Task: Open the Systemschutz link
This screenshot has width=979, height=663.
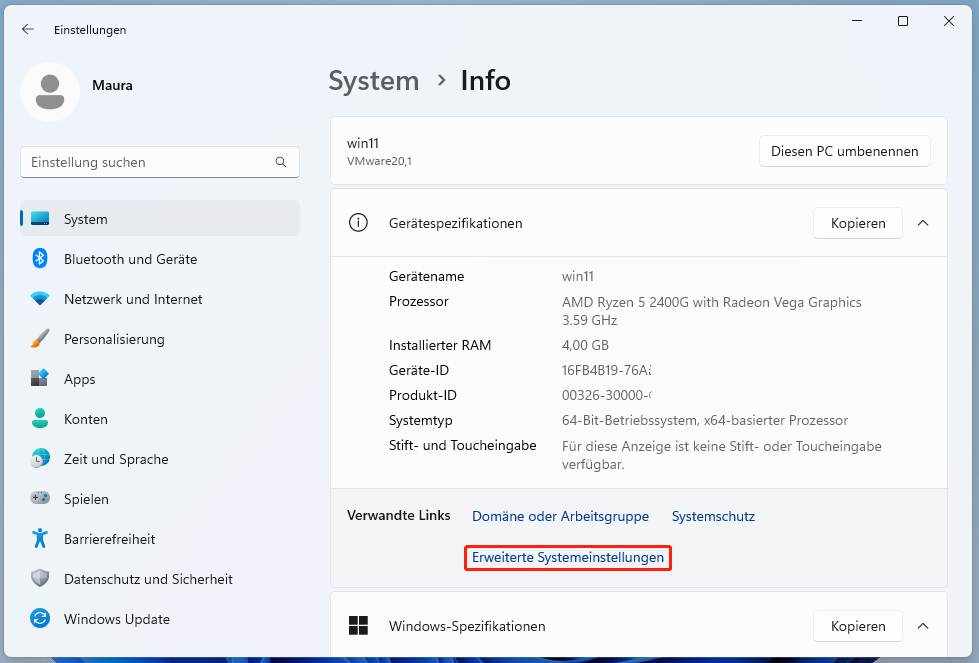Action: [x=713, y=516]
